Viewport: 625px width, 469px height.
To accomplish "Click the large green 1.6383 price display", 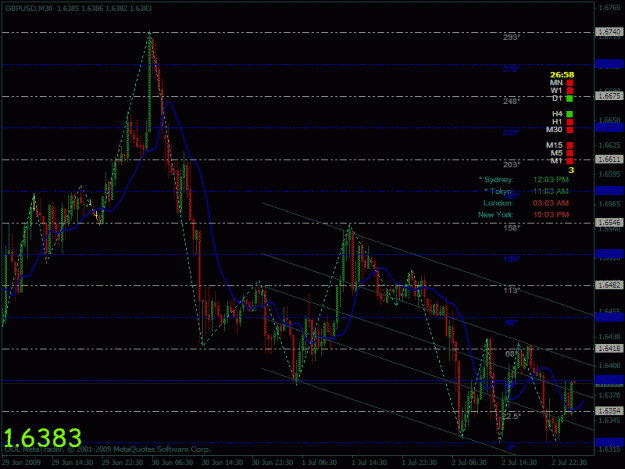I will [x=43, y=437].
